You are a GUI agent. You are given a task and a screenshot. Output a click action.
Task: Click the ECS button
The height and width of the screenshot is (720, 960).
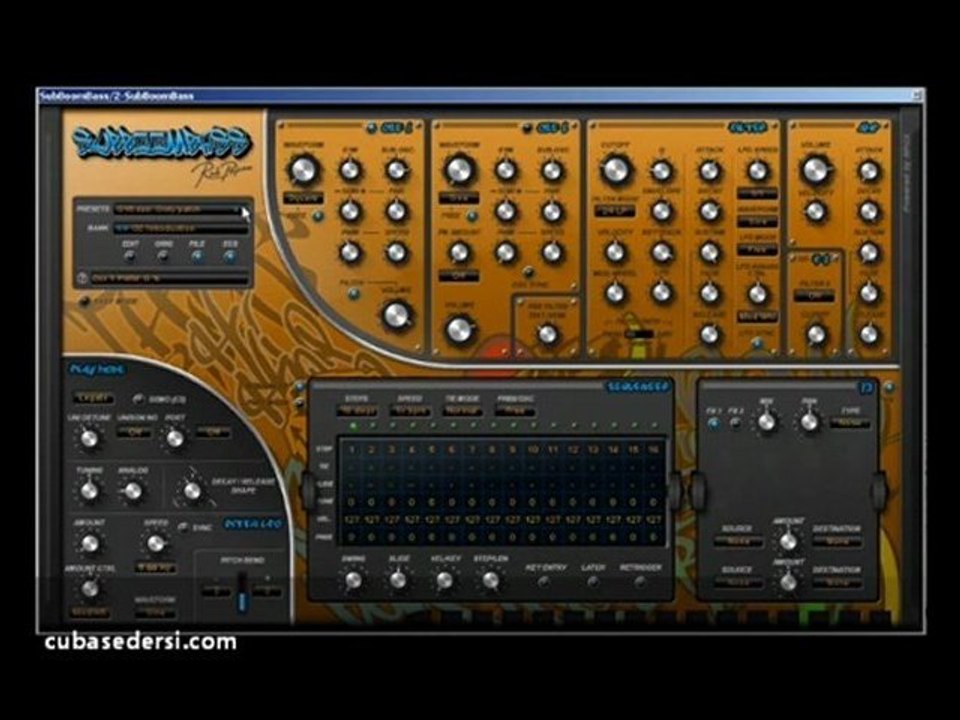pyautogui.click(x=230, y=257)
